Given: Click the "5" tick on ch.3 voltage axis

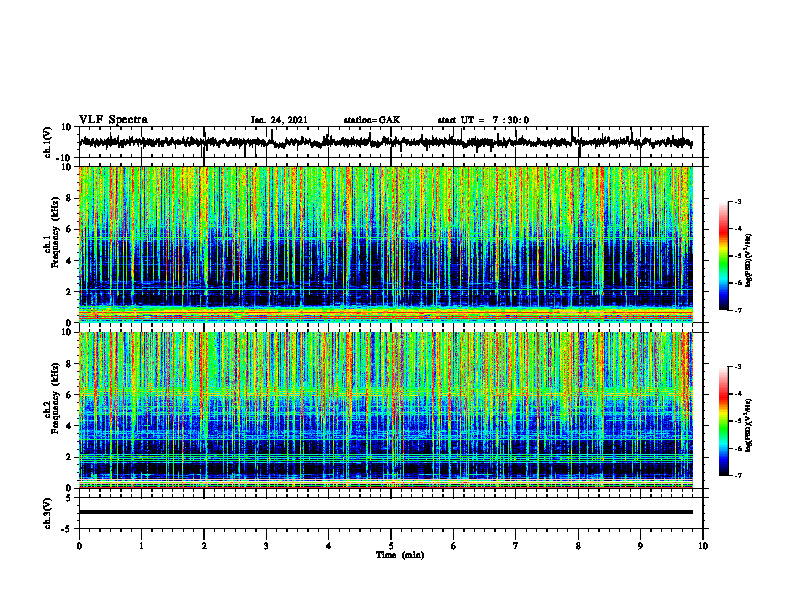Looking at the screenshot, I should coord(70,498).
